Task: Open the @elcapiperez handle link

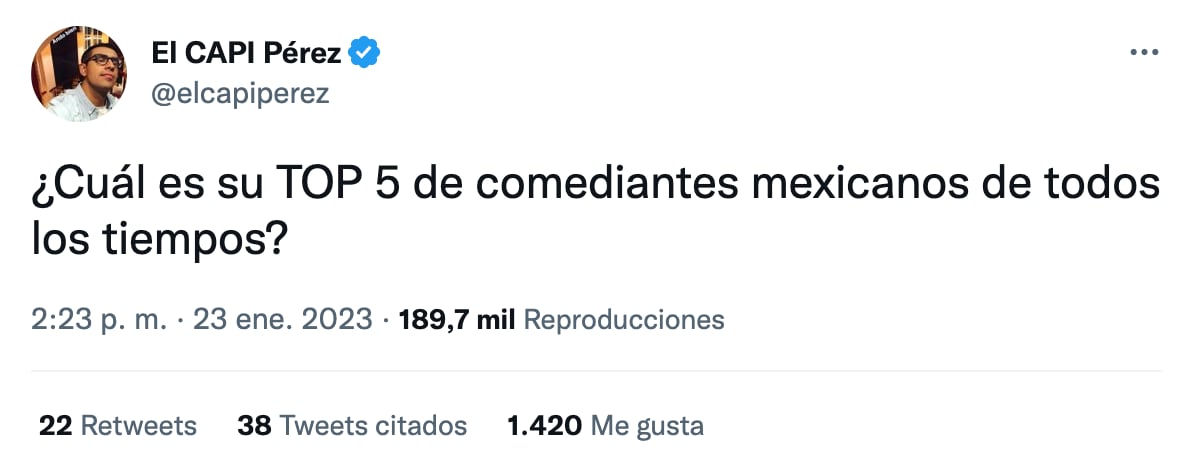Action: (x=241, y=94)
